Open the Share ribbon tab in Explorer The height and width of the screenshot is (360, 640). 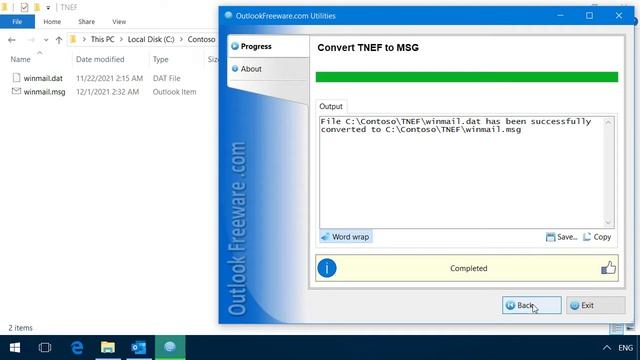pyautogui.click(x=87, y=22)
